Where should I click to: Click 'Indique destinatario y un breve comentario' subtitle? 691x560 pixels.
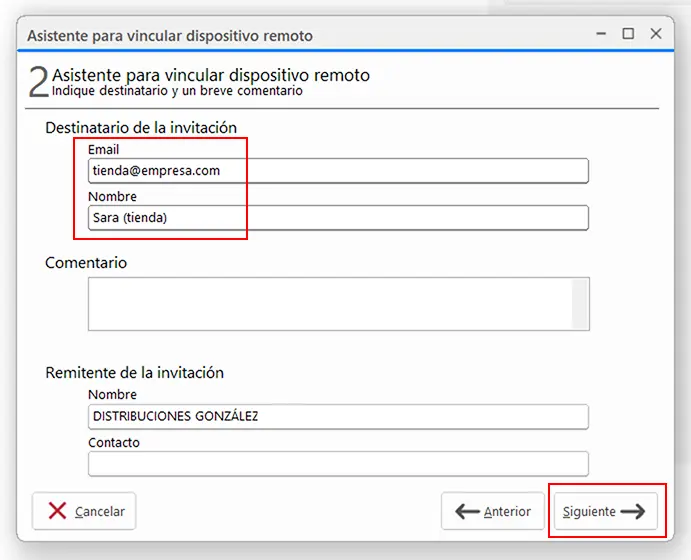pyautogui.click(x=177, y=91)
